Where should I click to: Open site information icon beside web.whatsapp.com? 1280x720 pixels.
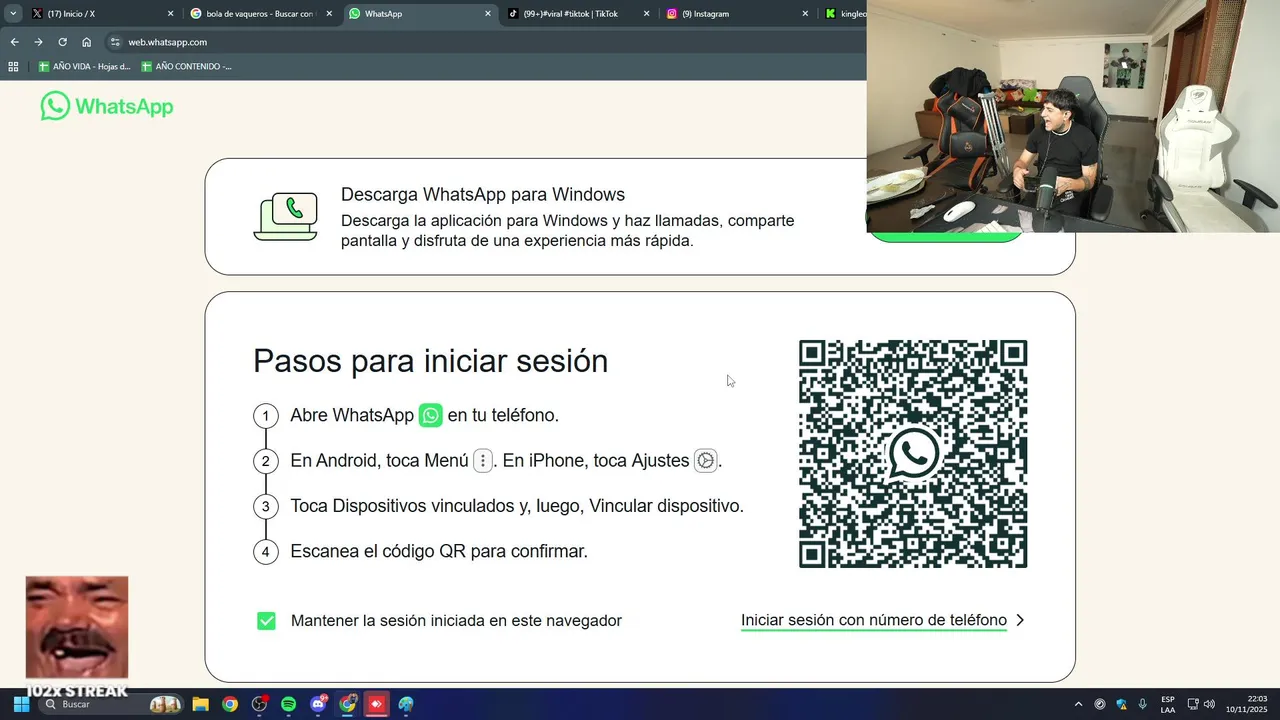115,42
